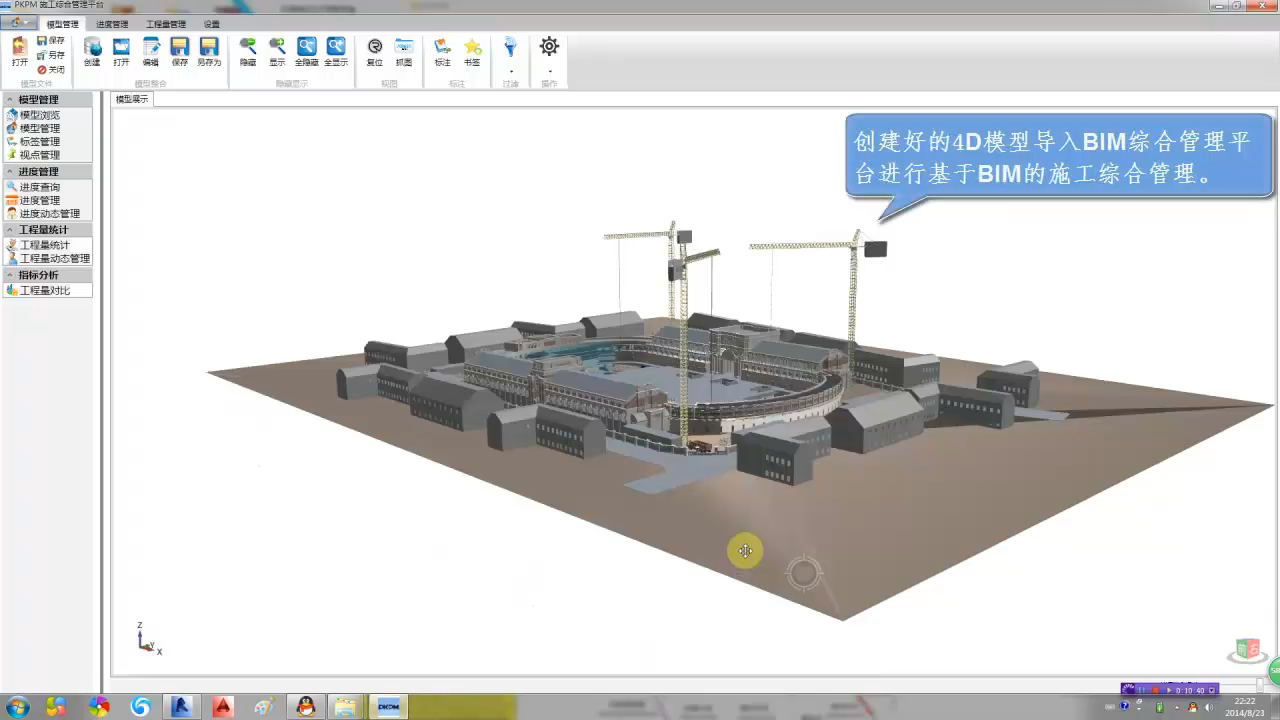Click the 编辑 edit icon

coord(150,51)
